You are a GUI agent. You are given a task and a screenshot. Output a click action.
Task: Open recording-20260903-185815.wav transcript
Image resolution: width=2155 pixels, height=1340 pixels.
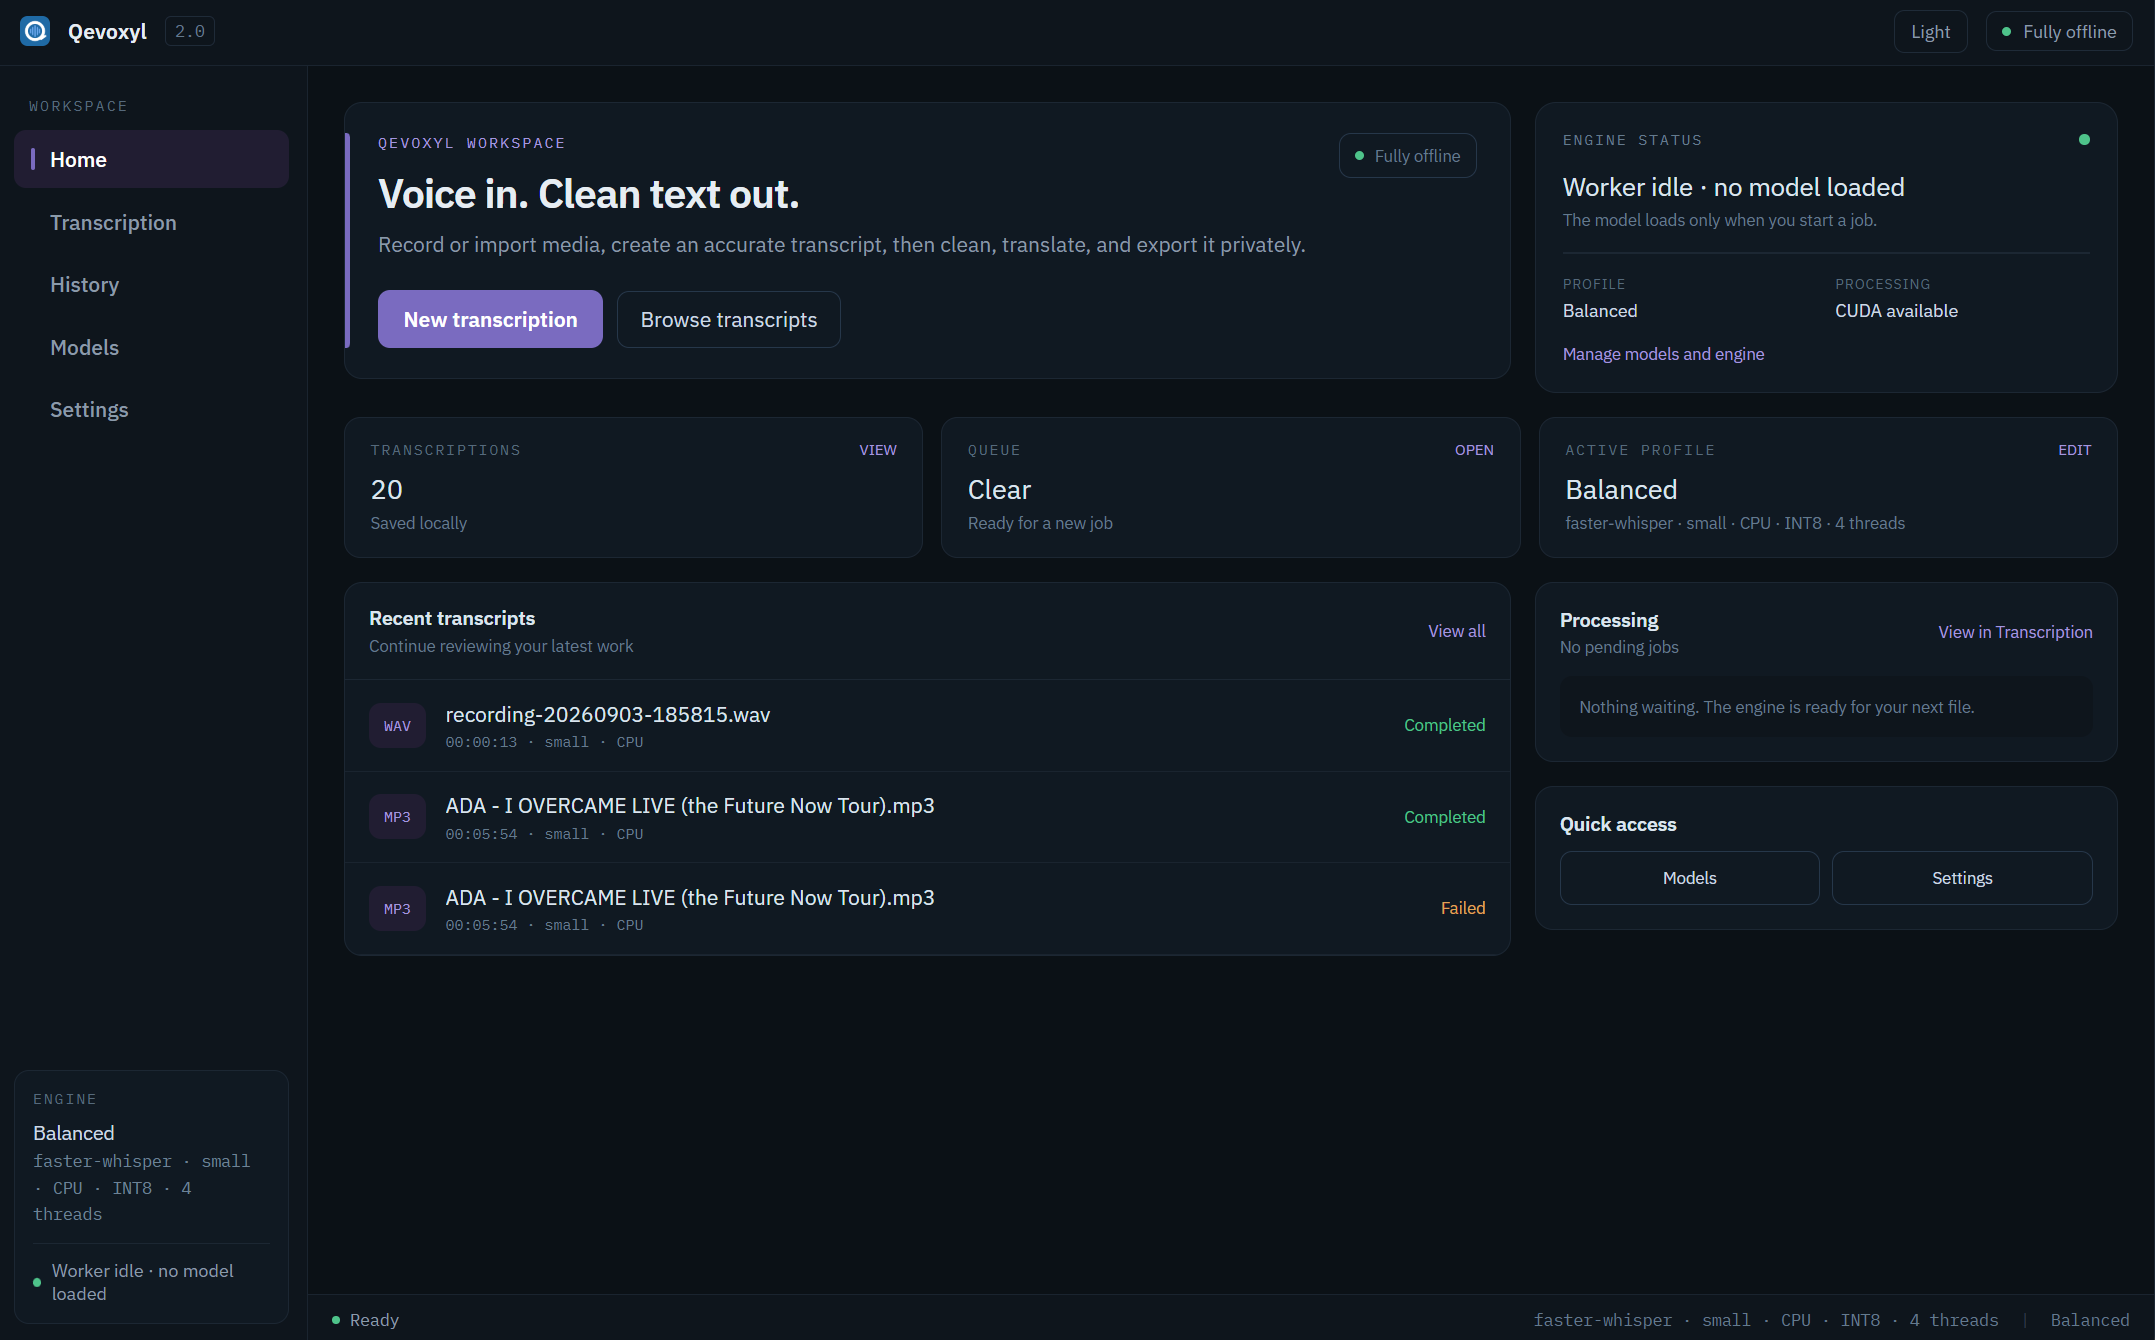tap(927, 726)
